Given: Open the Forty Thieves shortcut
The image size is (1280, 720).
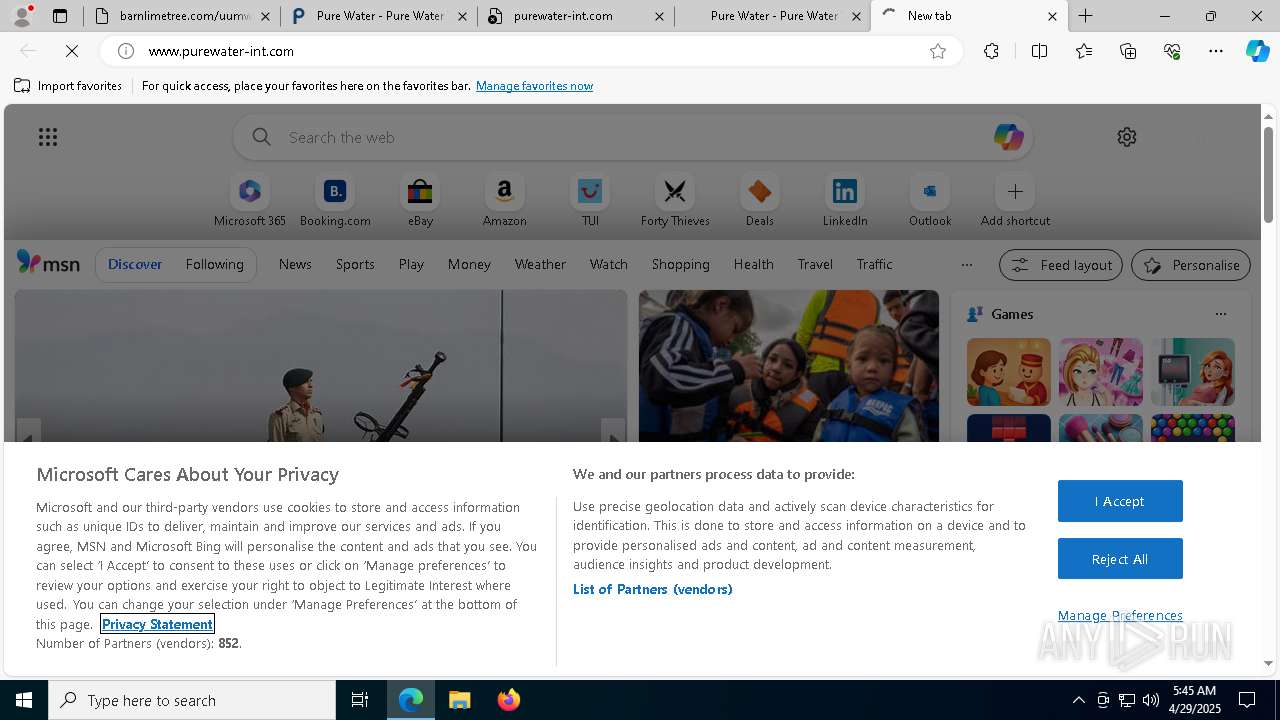Looking at the screenshot, I should [675, 201].
